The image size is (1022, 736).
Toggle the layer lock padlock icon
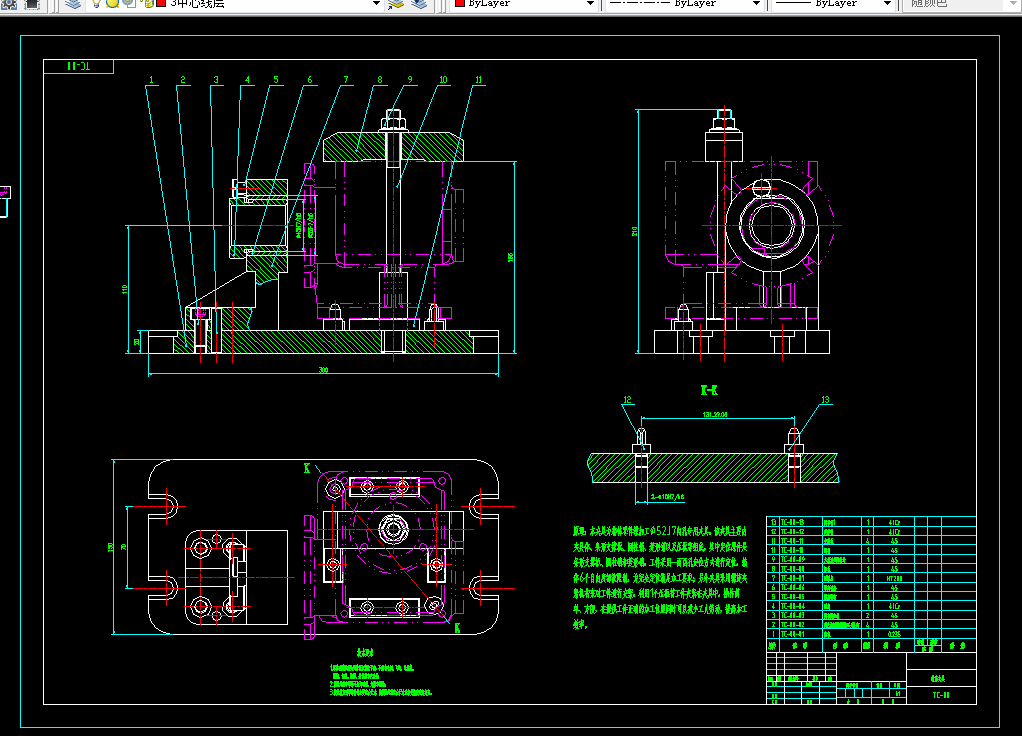(x=148, y=3)
